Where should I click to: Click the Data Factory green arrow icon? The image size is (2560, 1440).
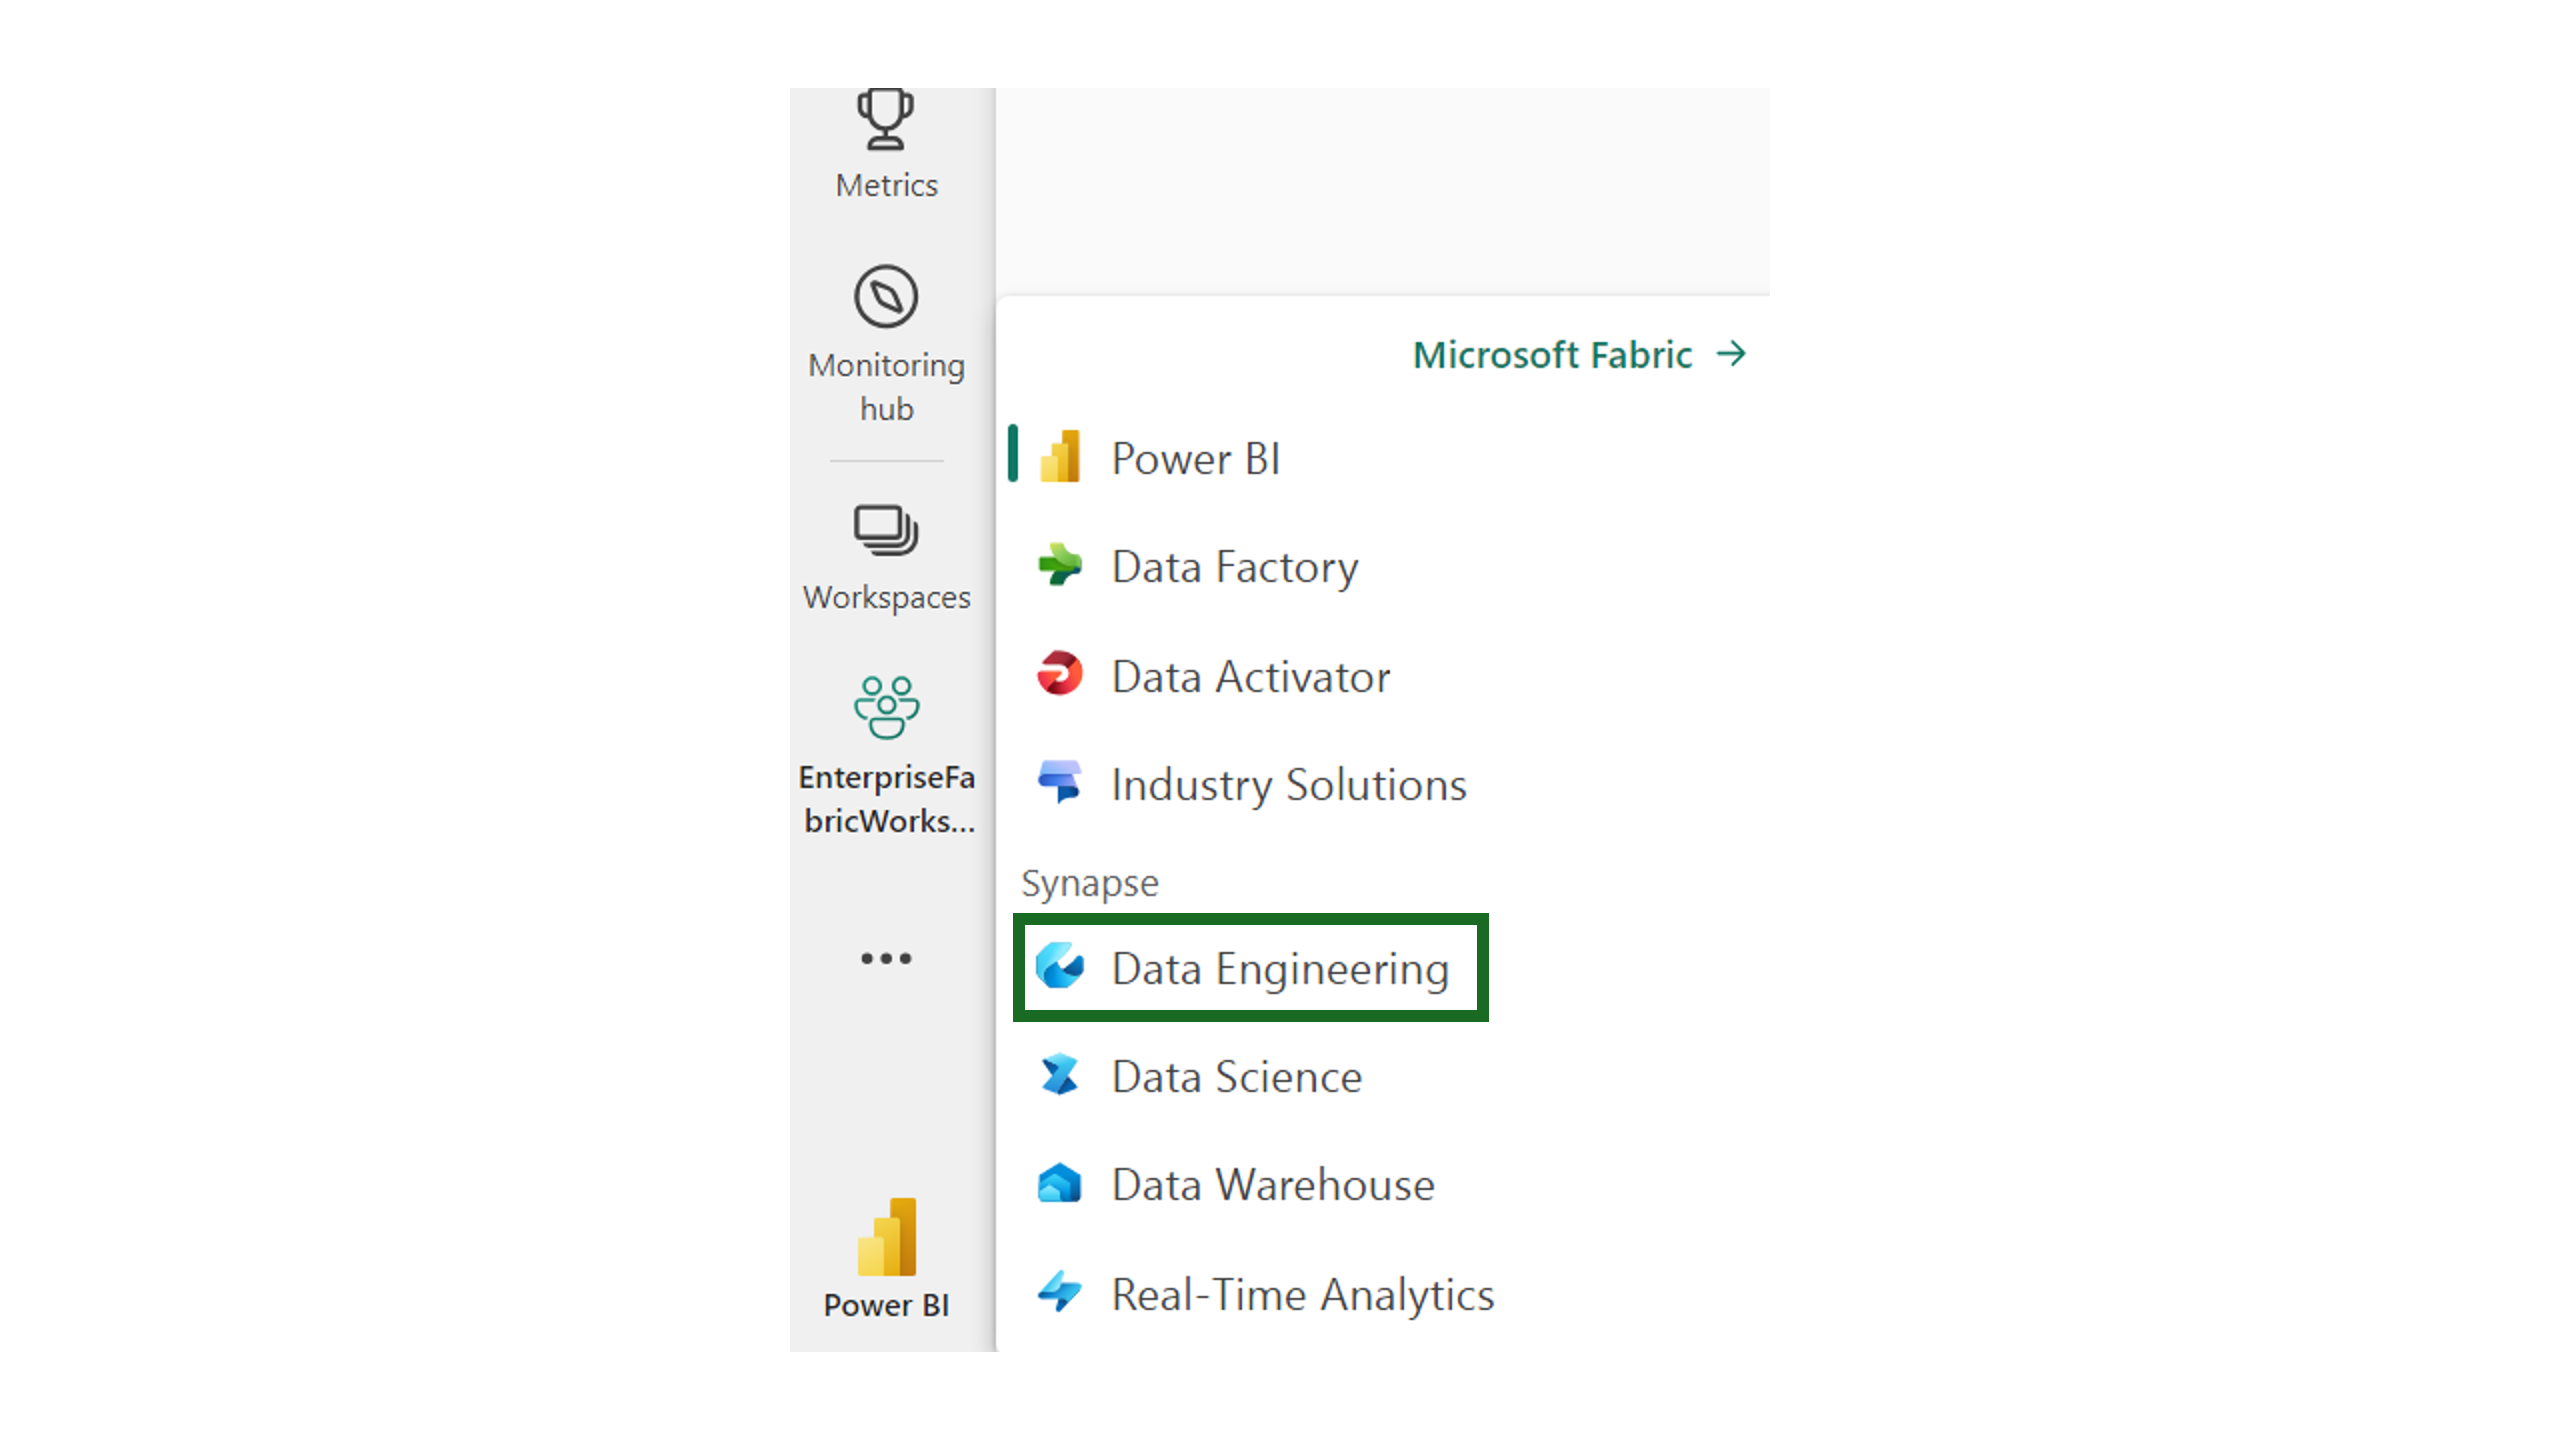click(1062, 564)
